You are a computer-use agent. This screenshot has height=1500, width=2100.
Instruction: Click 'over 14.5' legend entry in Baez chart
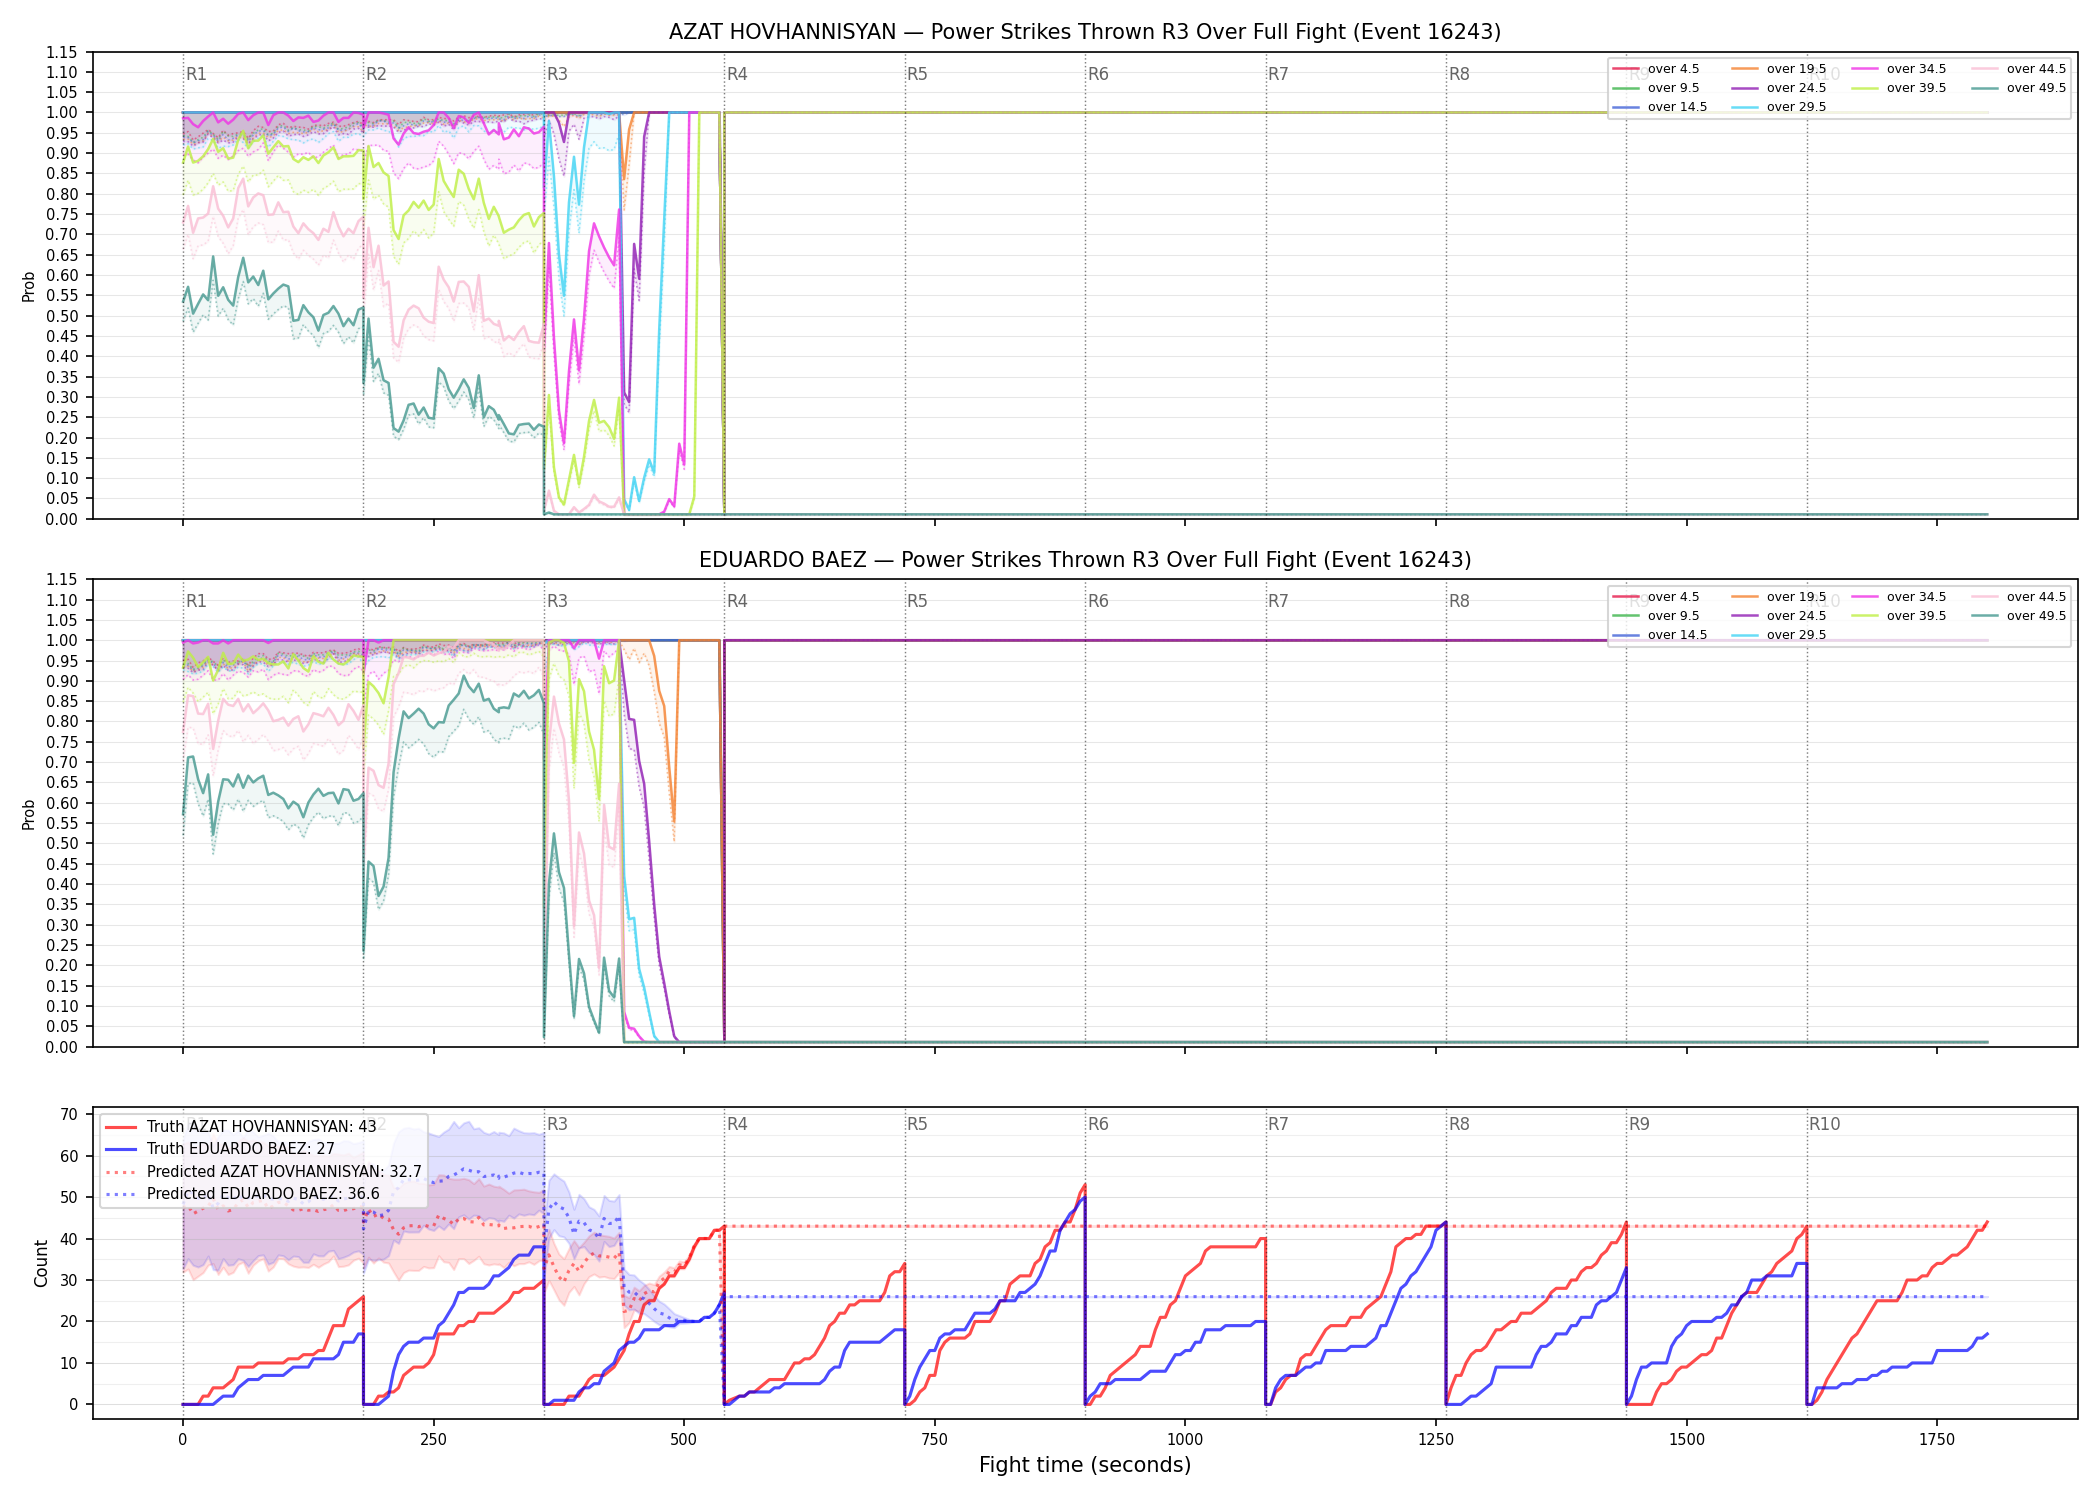[x=1659, y=635]
